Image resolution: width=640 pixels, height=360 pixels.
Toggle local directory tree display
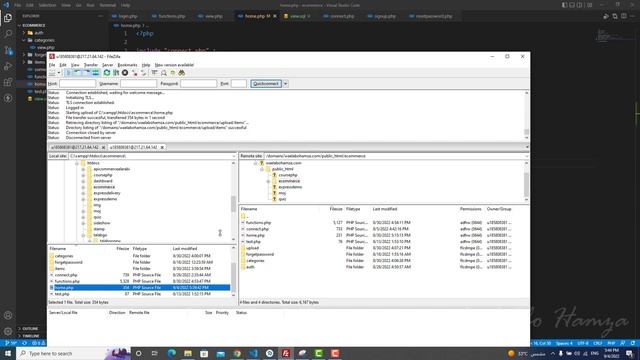(x=77, y=73)
